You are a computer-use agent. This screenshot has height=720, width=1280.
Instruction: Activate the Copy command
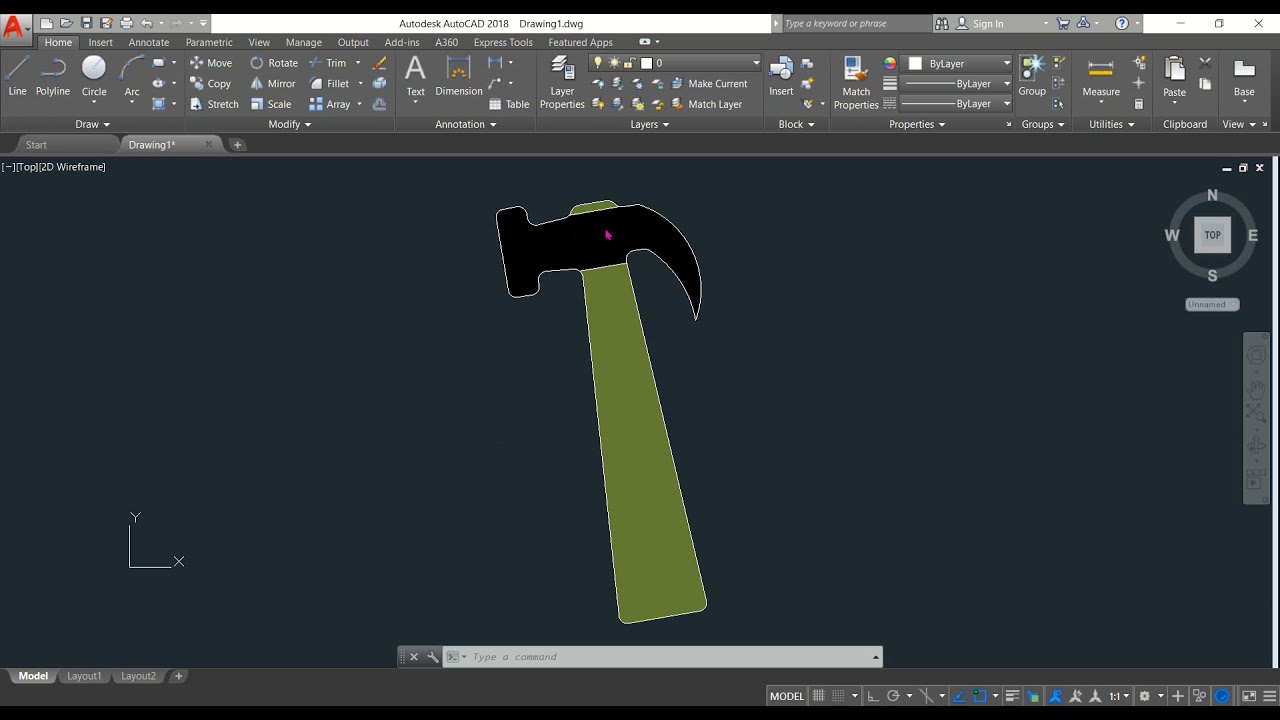[x=211, y=84]
